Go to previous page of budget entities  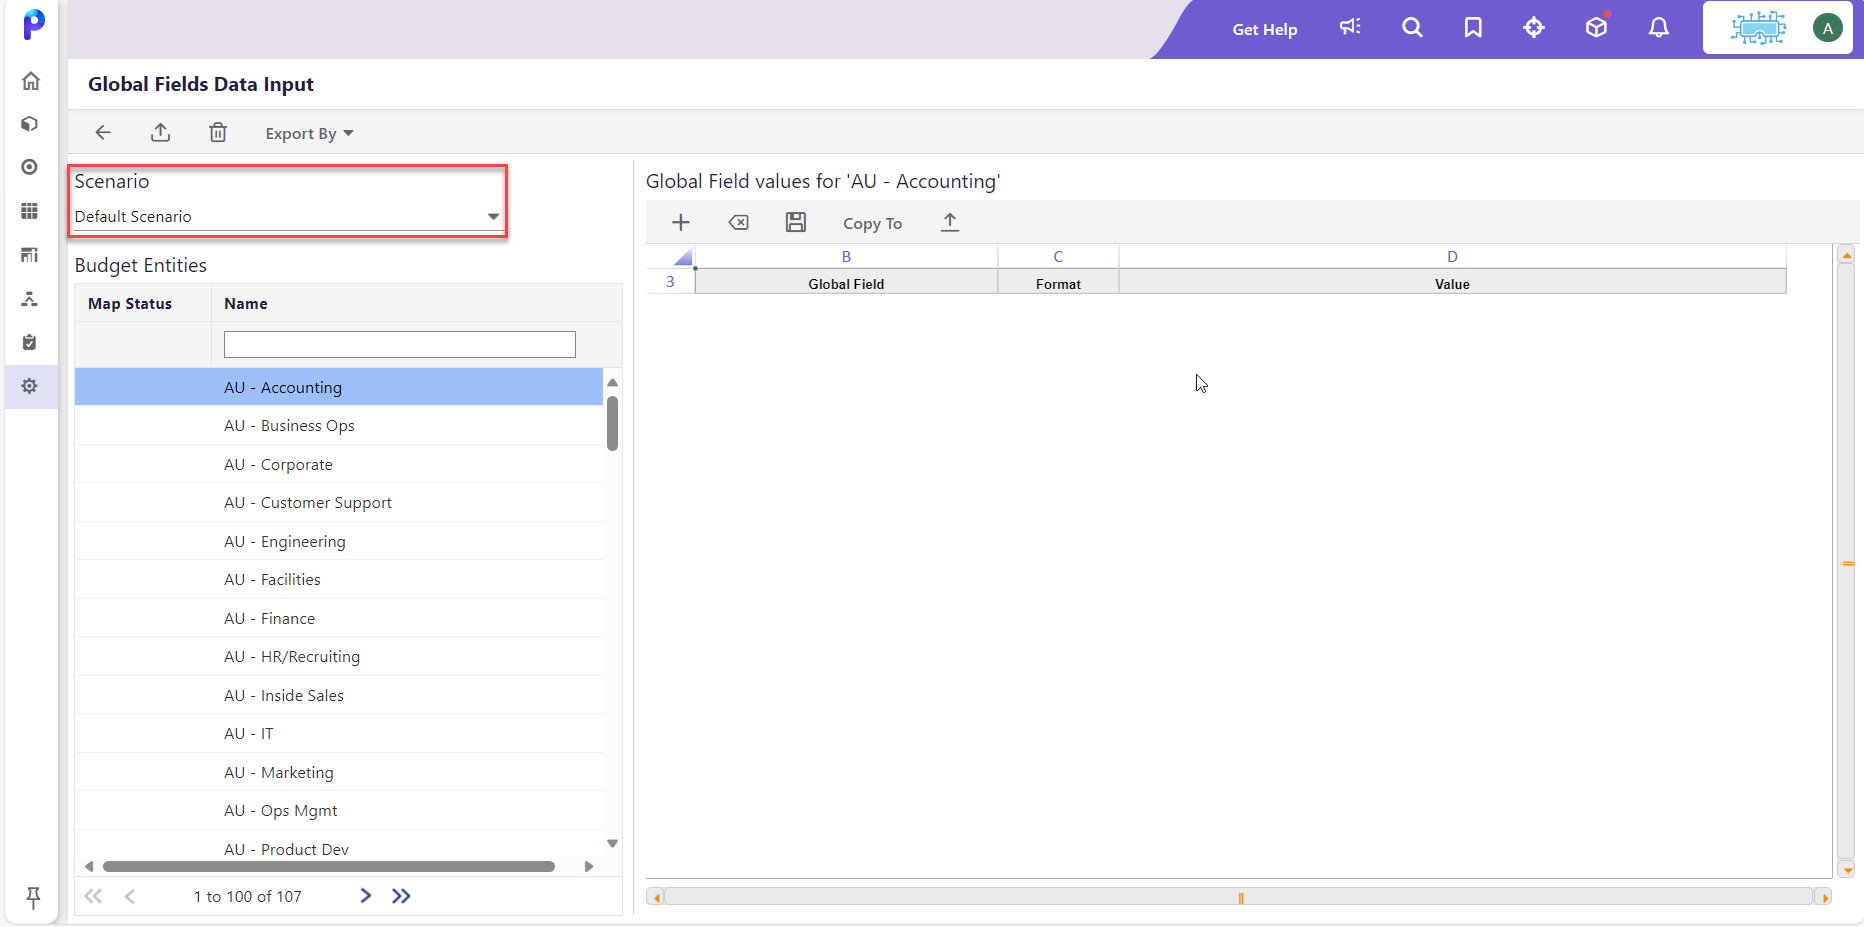[130, 896]
